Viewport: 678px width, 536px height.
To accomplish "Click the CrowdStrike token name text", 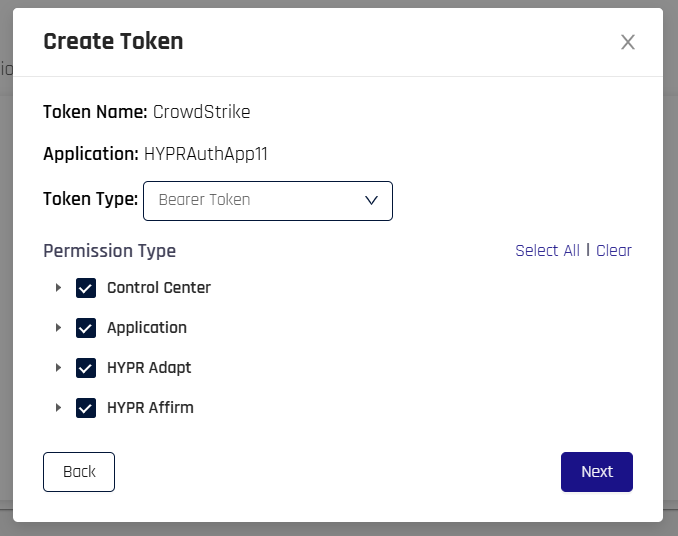I will point(201,112).
